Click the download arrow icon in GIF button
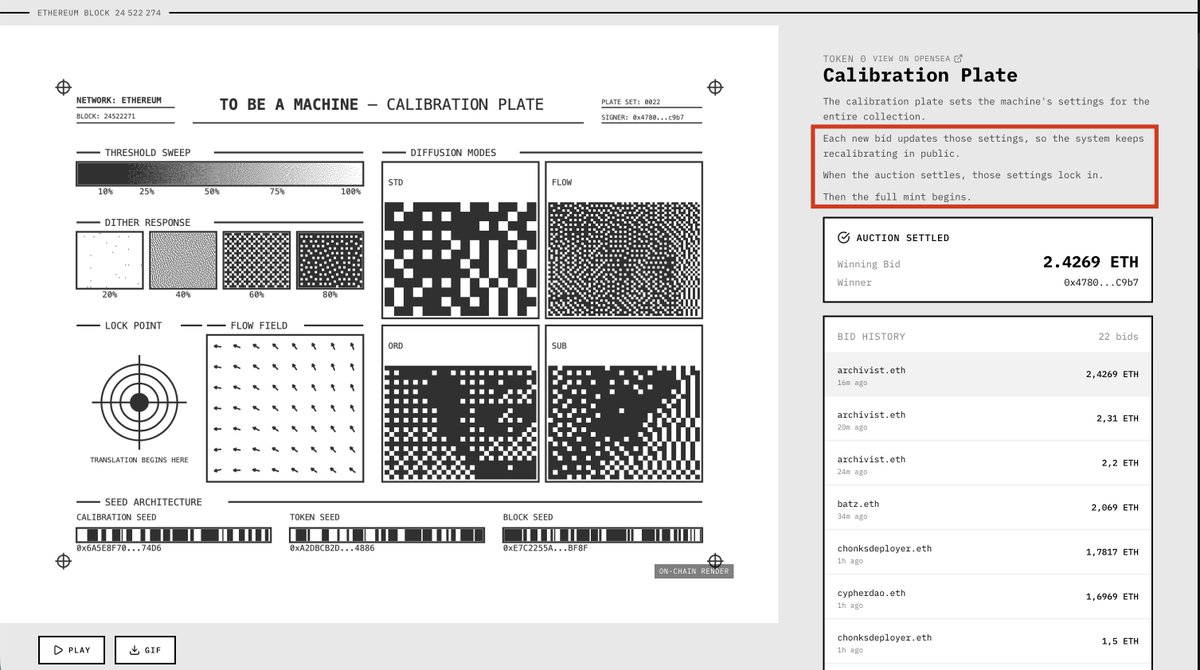 point(134,650)
